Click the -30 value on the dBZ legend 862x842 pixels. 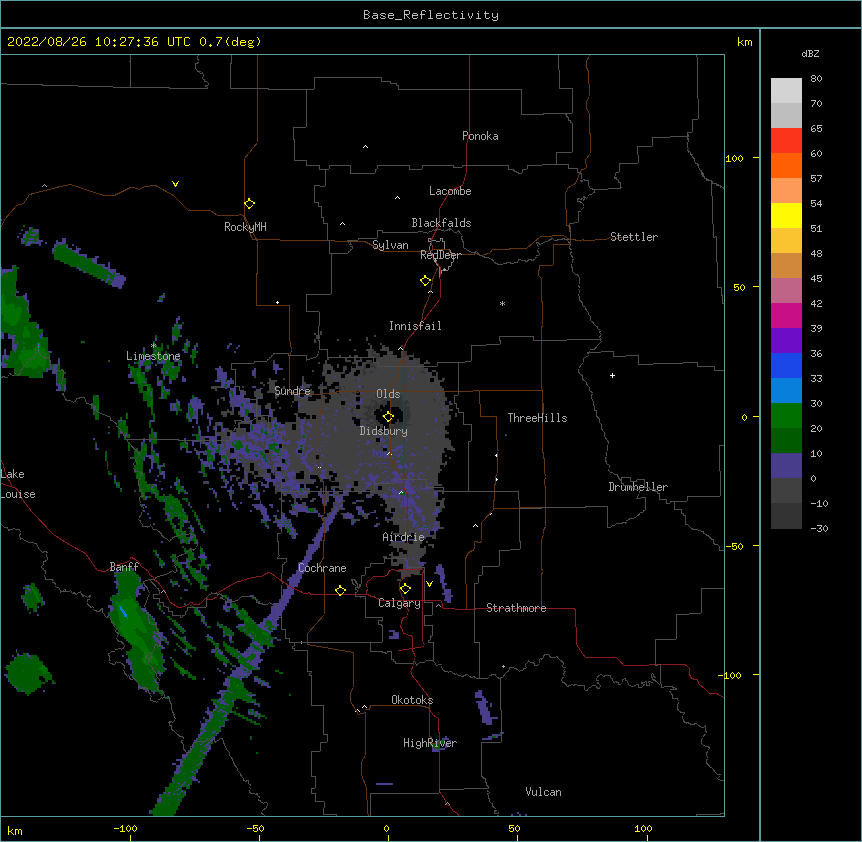(819, 528)
